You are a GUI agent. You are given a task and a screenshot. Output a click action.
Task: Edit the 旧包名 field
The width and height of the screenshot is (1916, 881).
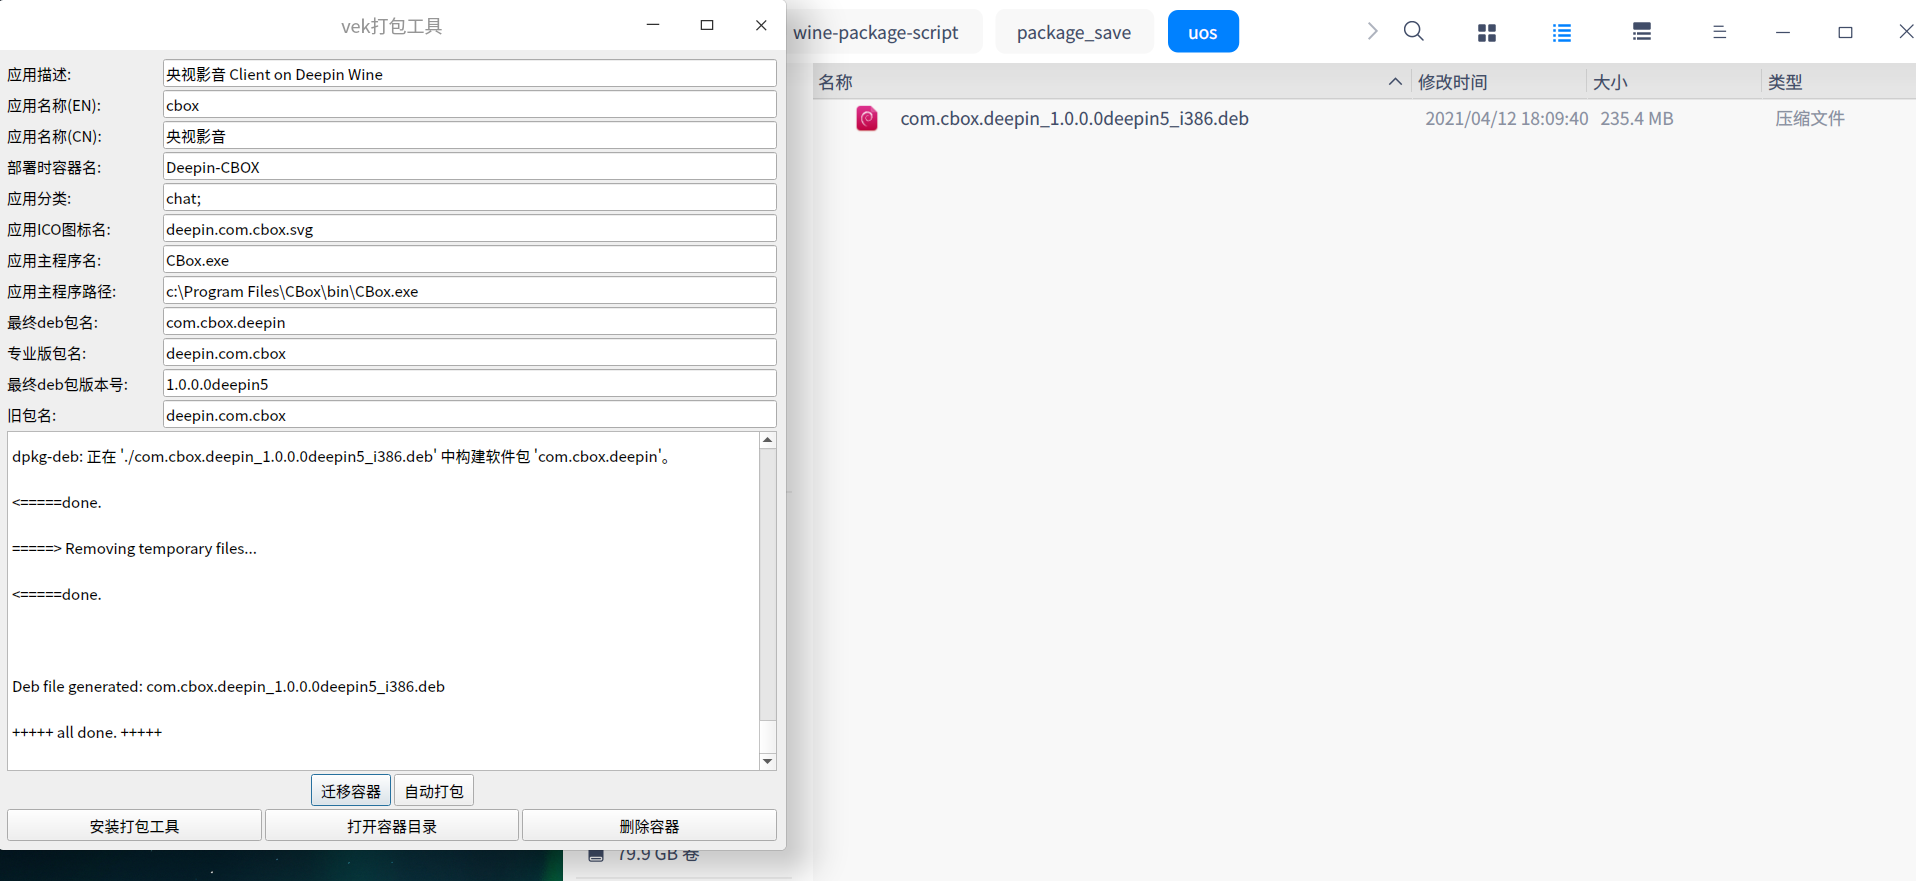click(469, 415)
